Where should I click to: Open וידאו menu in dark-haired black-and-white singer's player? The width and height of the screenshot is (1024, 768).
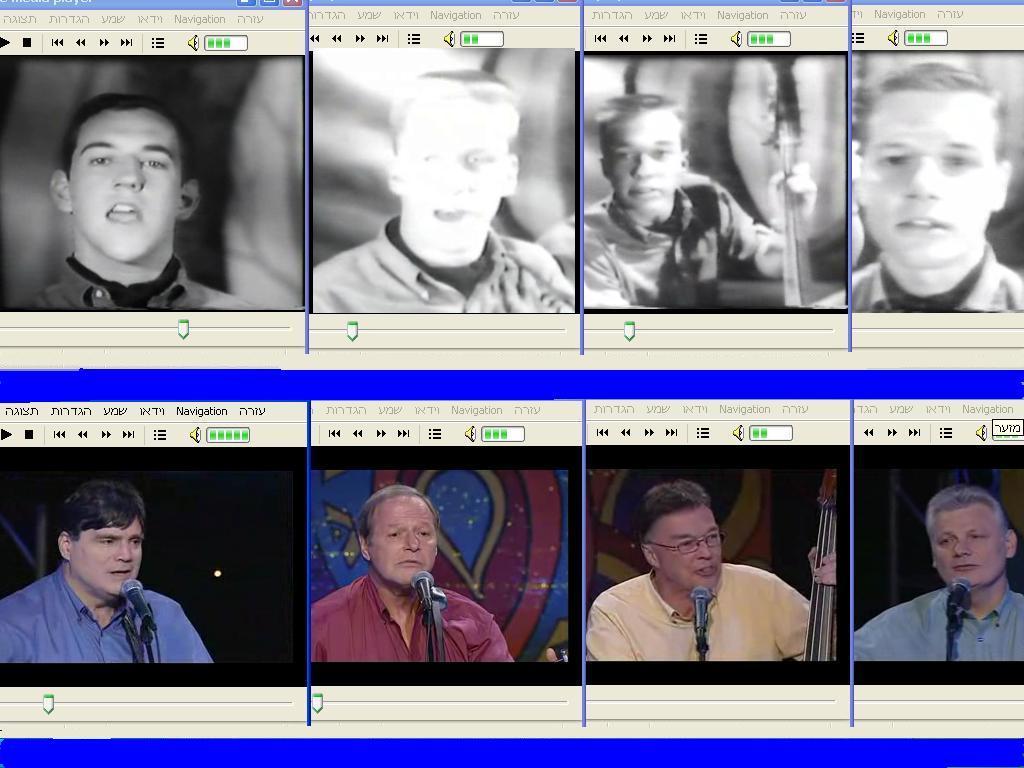[150, 19]
